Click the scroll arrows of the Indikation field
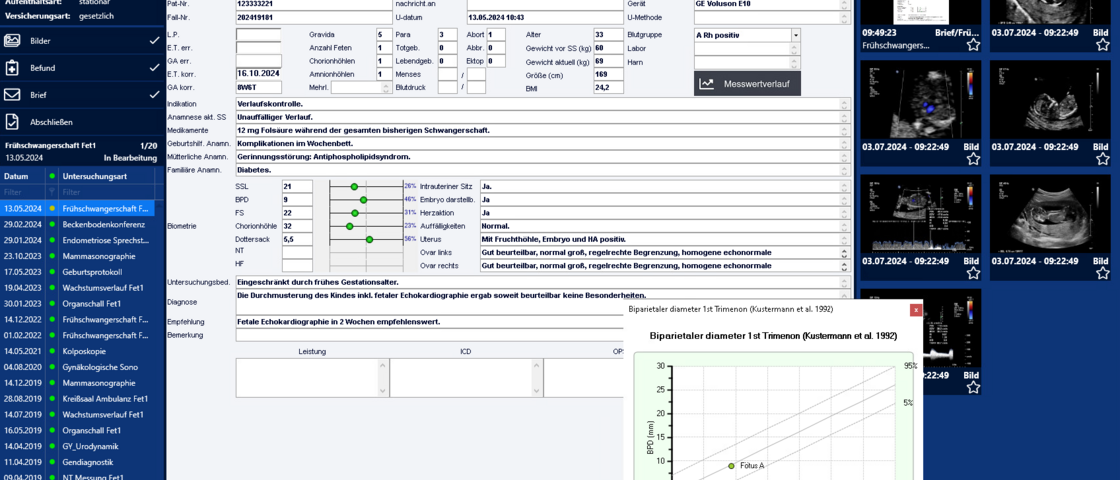The width and height of the screenshot is (1120, 480). click(846, 104)
